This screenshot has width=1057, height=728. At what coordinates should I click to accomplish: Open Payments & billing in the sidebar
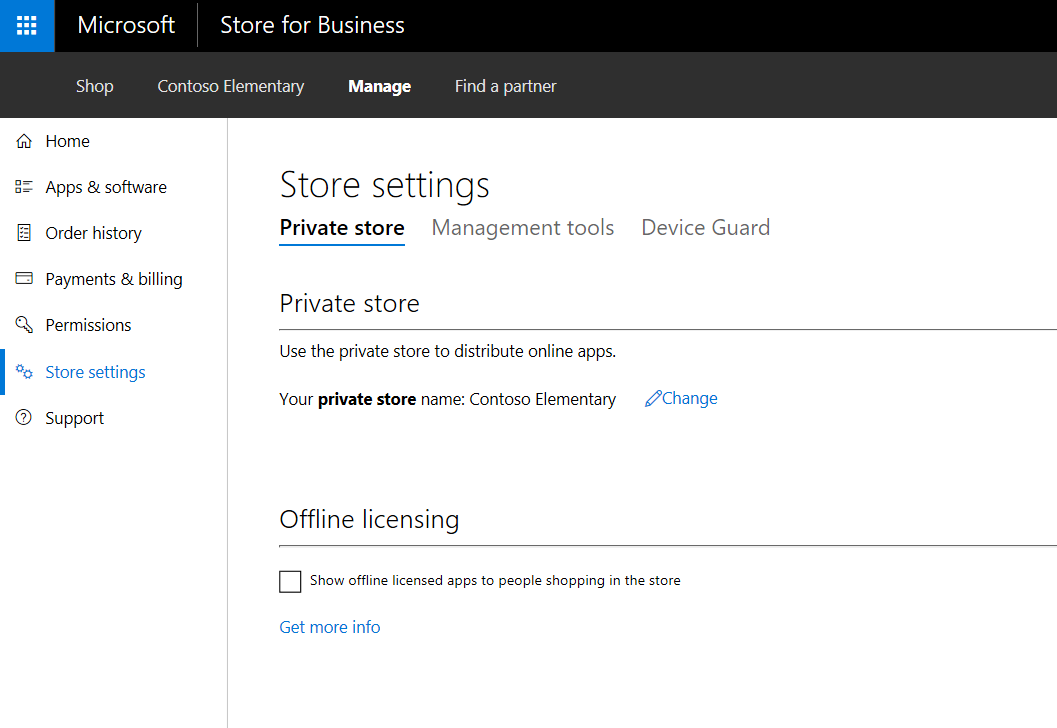pos(114,279)
